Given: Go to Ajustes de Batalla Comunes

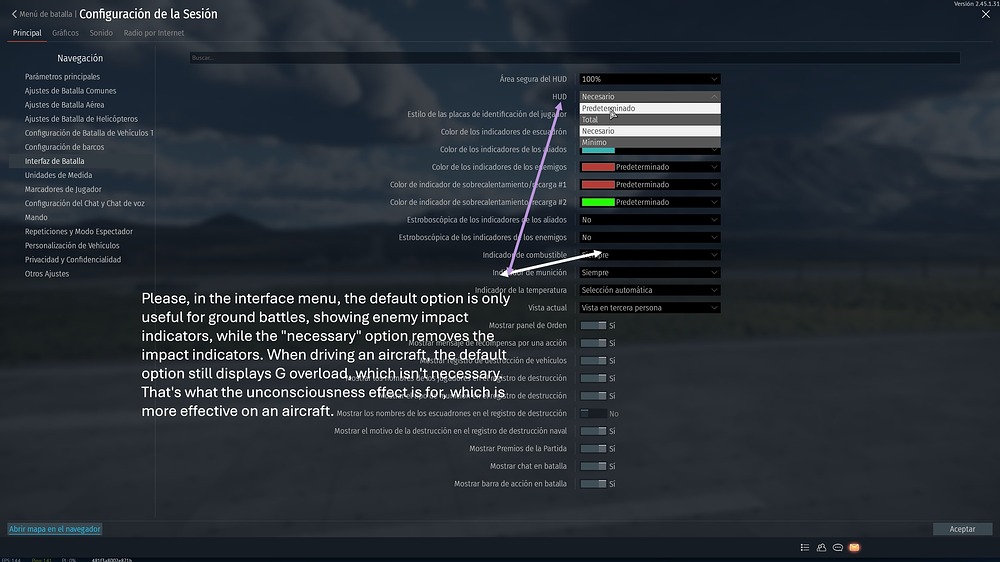Looking at the screenshot, I should click(70, 91).
